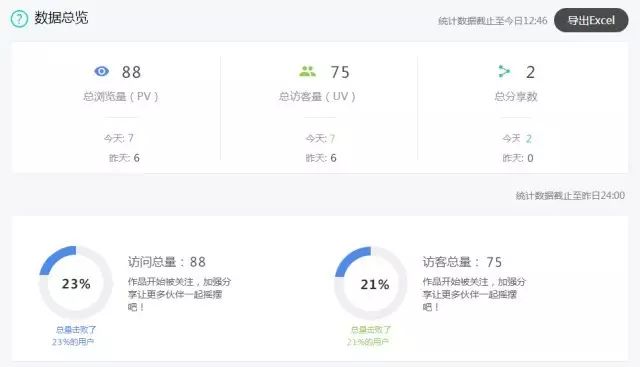Click the 总访客量 (UV) label
This screenshot has width=640, height=367.
(317, 97)
